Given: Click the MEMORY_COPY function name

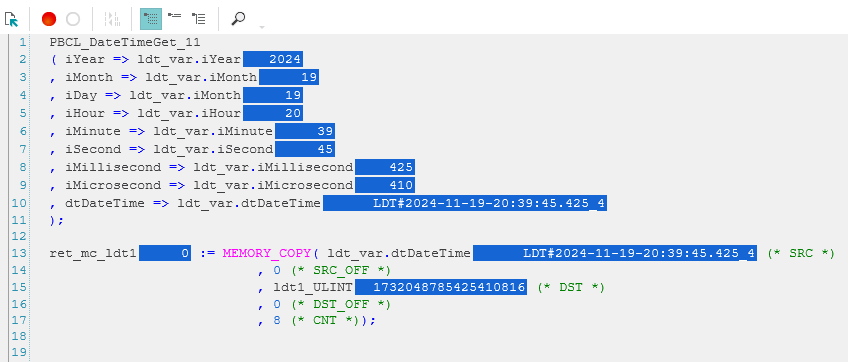Looking at the screenshot, I should (x=267, y=253).
